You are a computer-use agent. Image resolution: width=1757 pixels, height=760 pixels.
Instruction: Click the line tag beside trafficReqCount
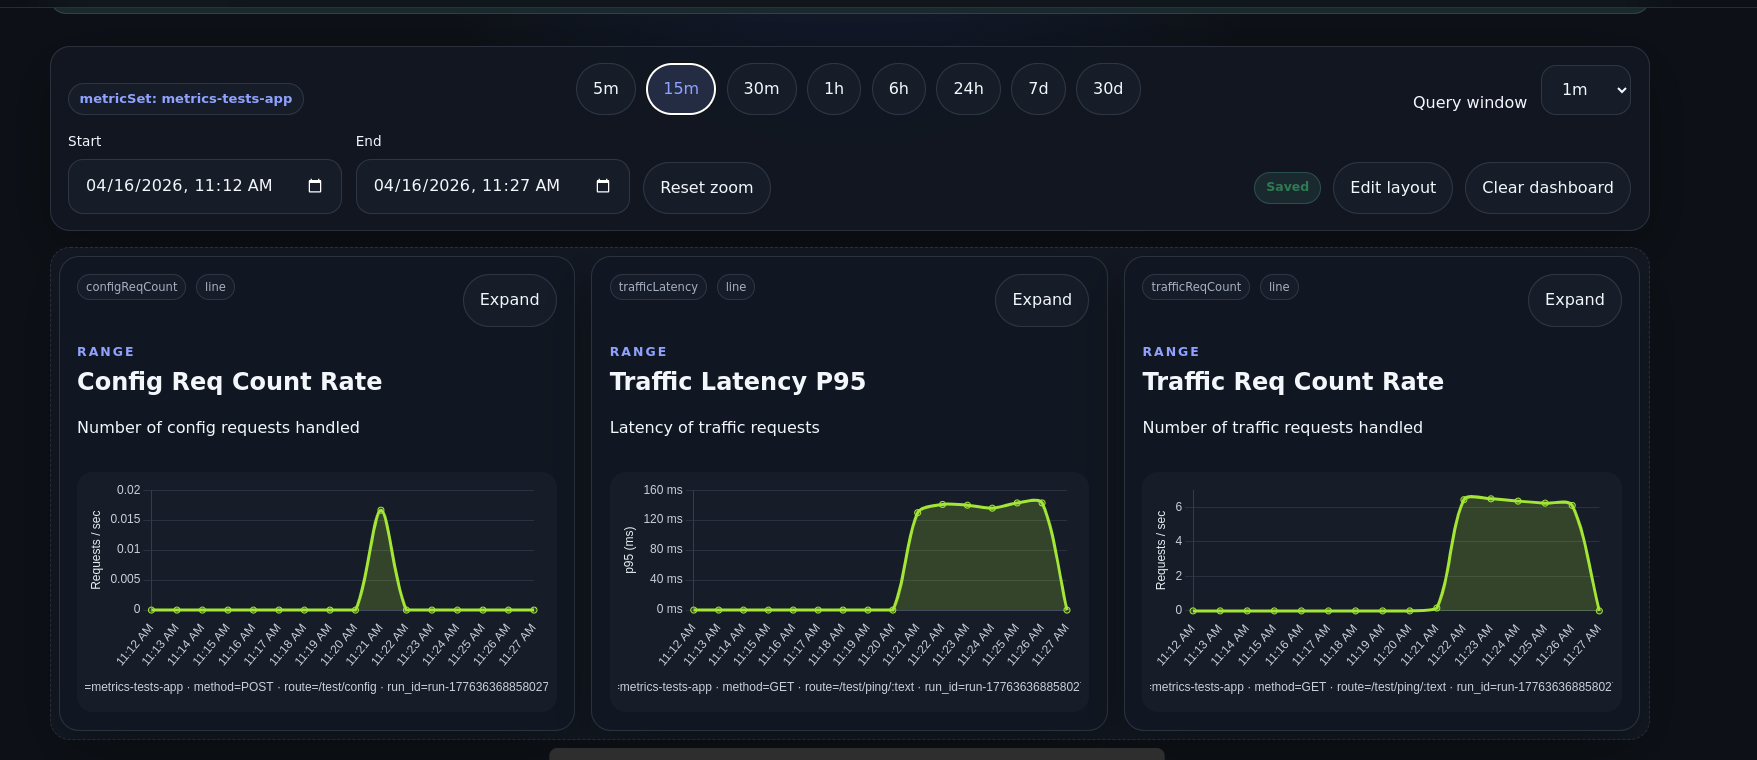(x=1279, y=287)
